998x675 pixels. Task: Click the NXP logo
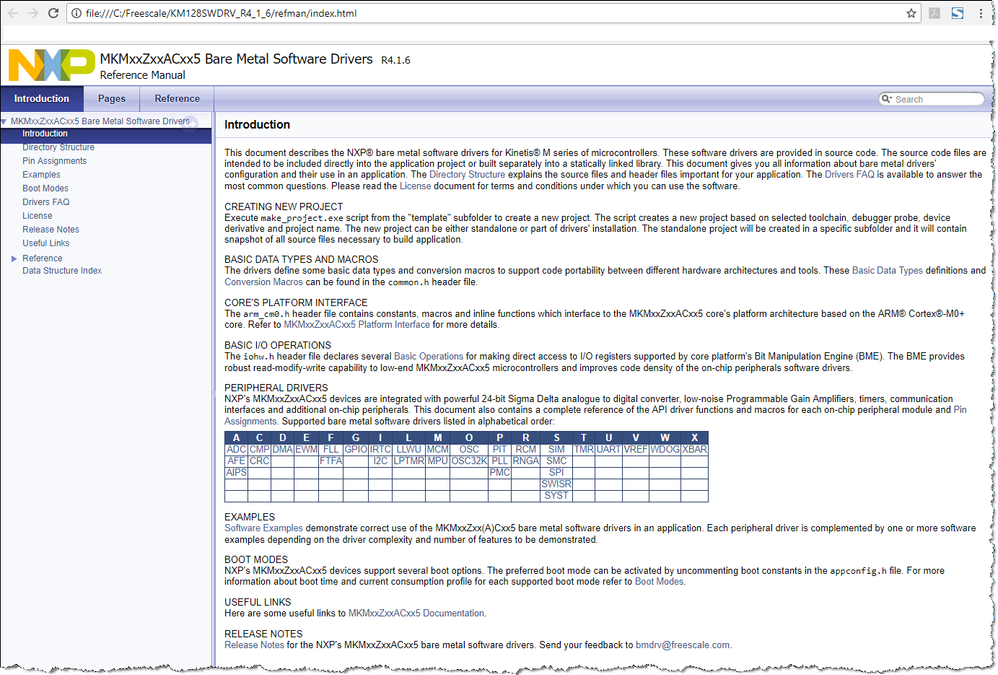pyautogui.click(x=52, y=65)
